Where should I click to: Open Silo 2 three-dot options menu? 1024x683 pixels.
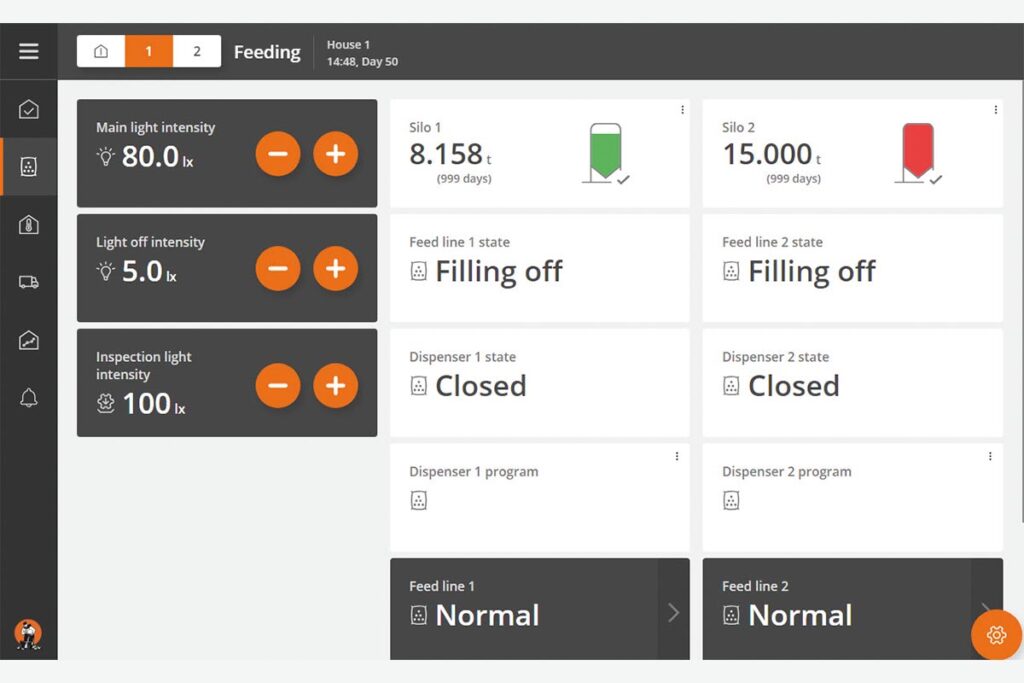click(x=995, y=110)
